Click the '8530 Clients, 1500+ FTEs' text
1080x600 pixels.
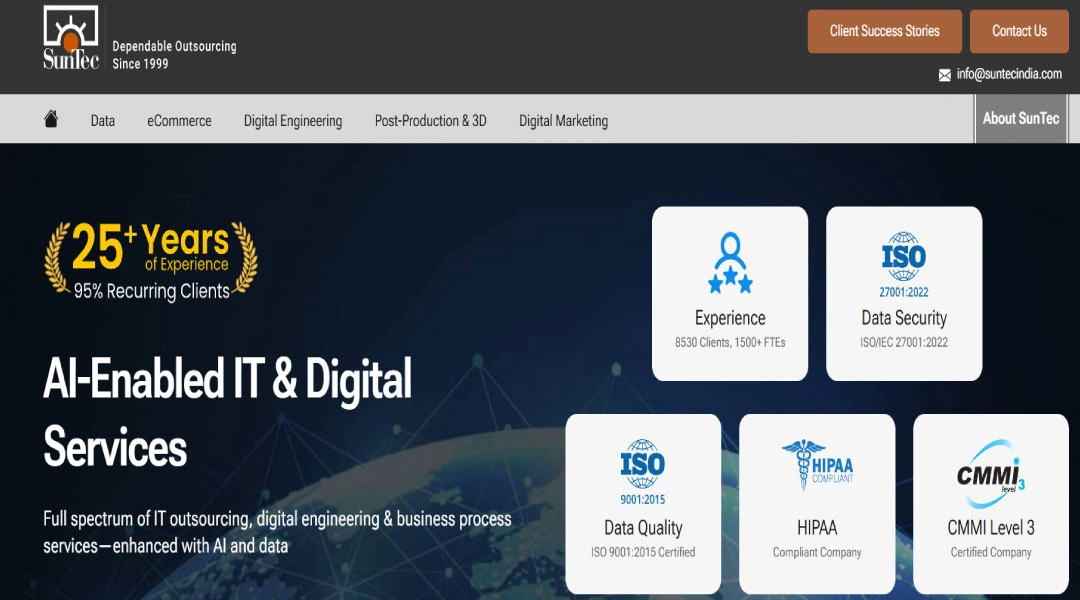[730, 342]
